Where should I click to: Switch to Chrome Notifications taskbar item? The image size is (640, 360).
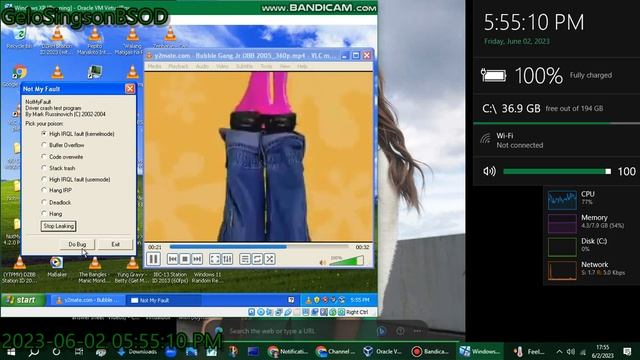288,351
